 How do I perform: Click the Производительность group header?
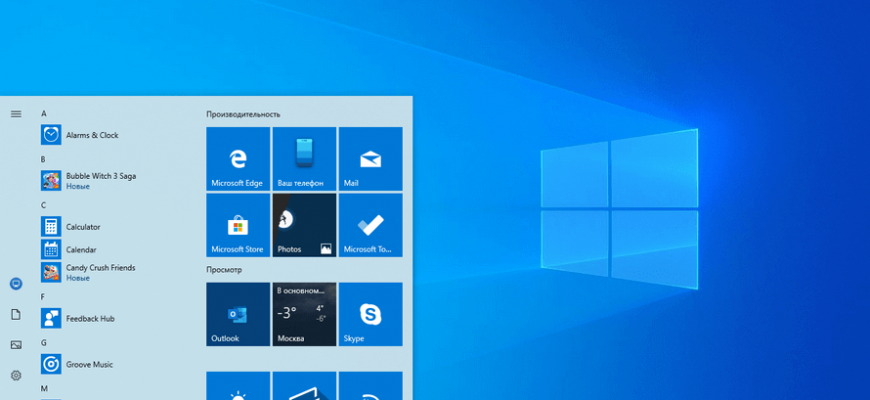pos(243,114)
